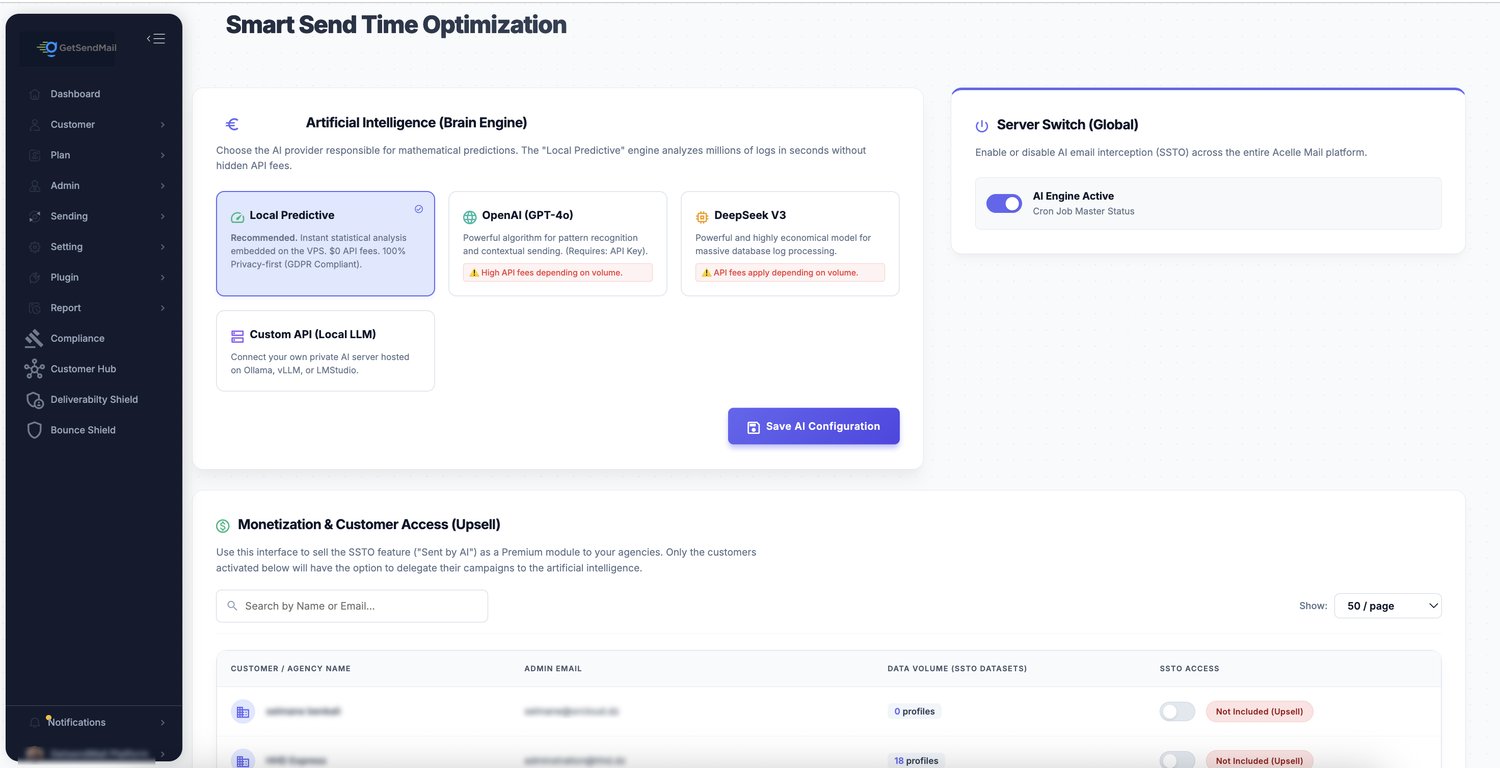This screenshot has height=768, width=1500.
Task: Select the Local Predictive engine option
Action: tap(325, 243)
